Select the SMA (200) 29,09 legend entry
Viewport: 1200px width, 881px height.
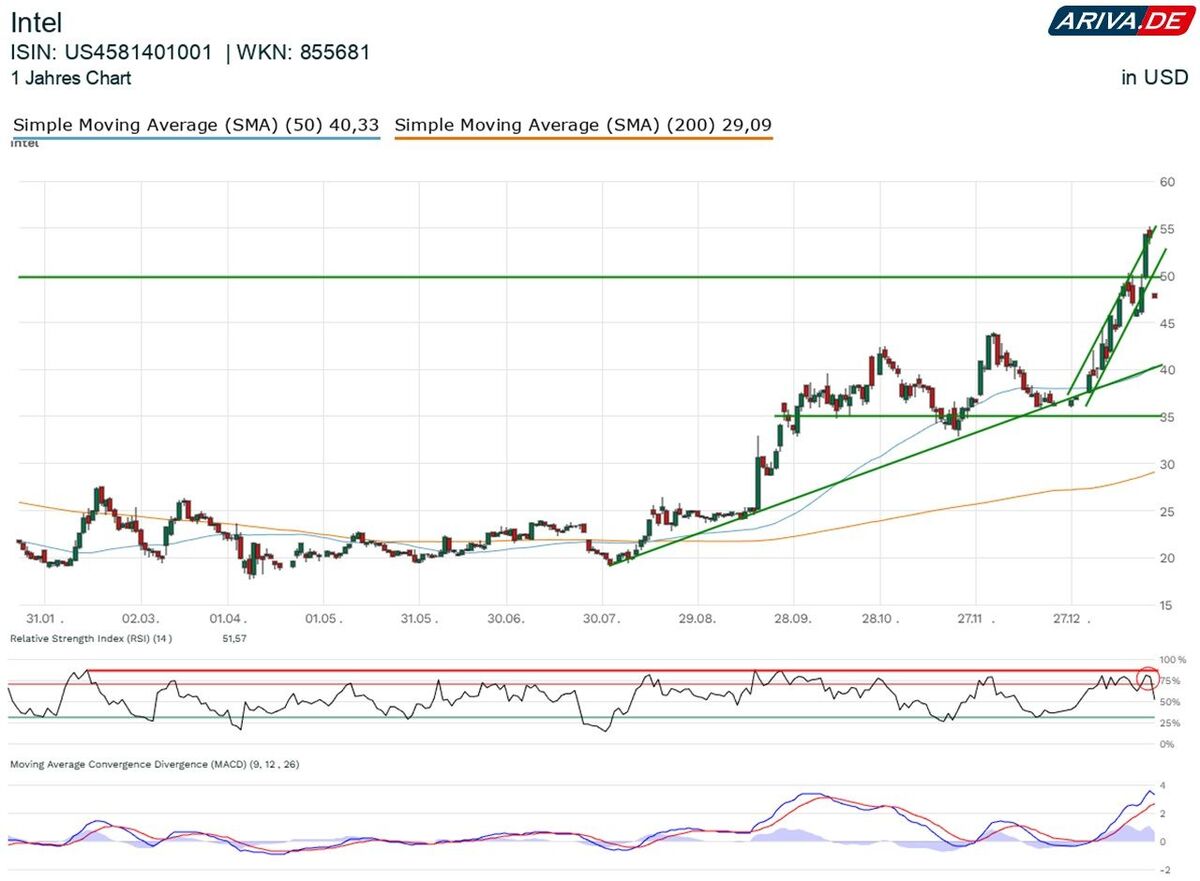(x=583, y=125)
